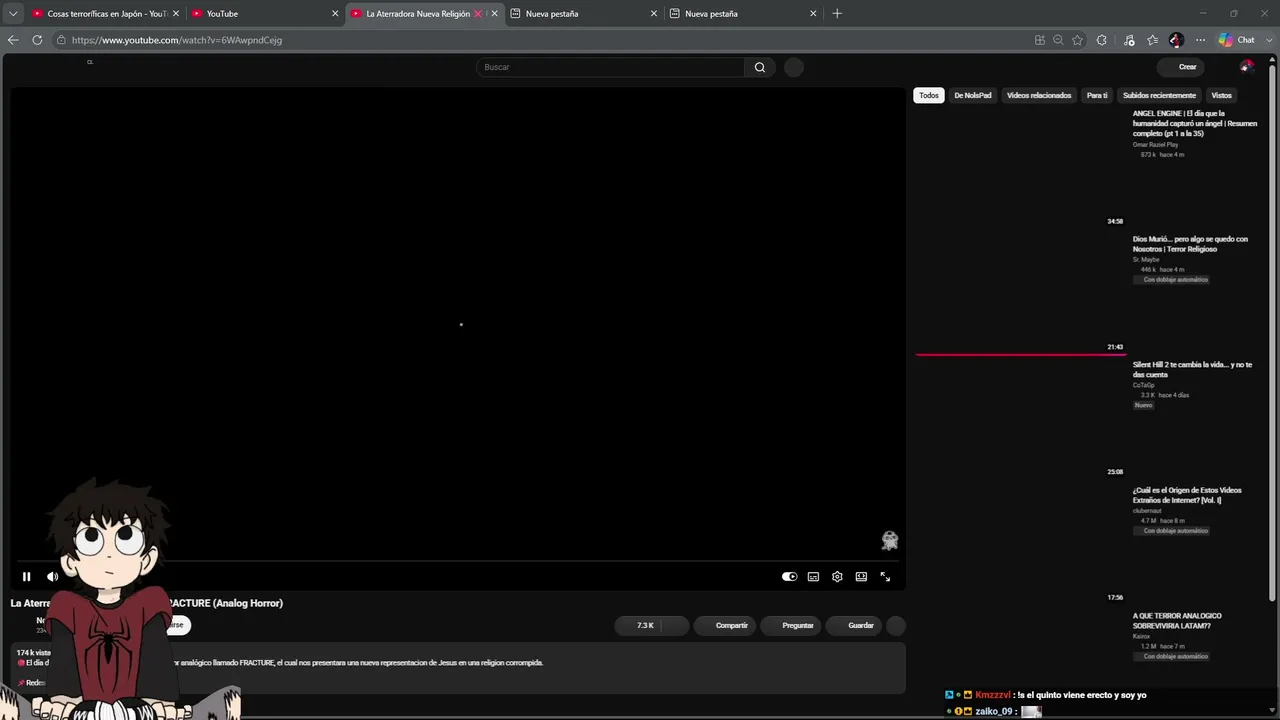Screen dimensions: 1280x720
Task: Close the "La Aterradora Nueva Religión" tab
Action: (x=494, y=14)
